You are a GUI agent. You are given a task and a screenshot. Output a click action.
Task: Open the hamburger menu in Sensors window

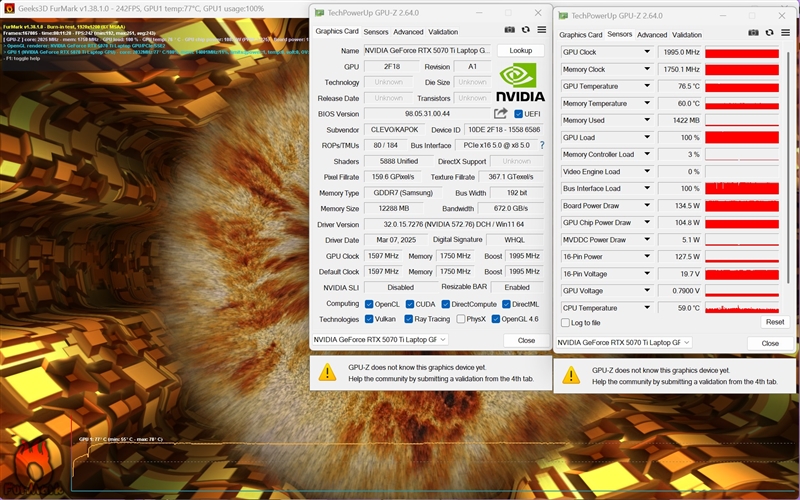click(785, 33)
